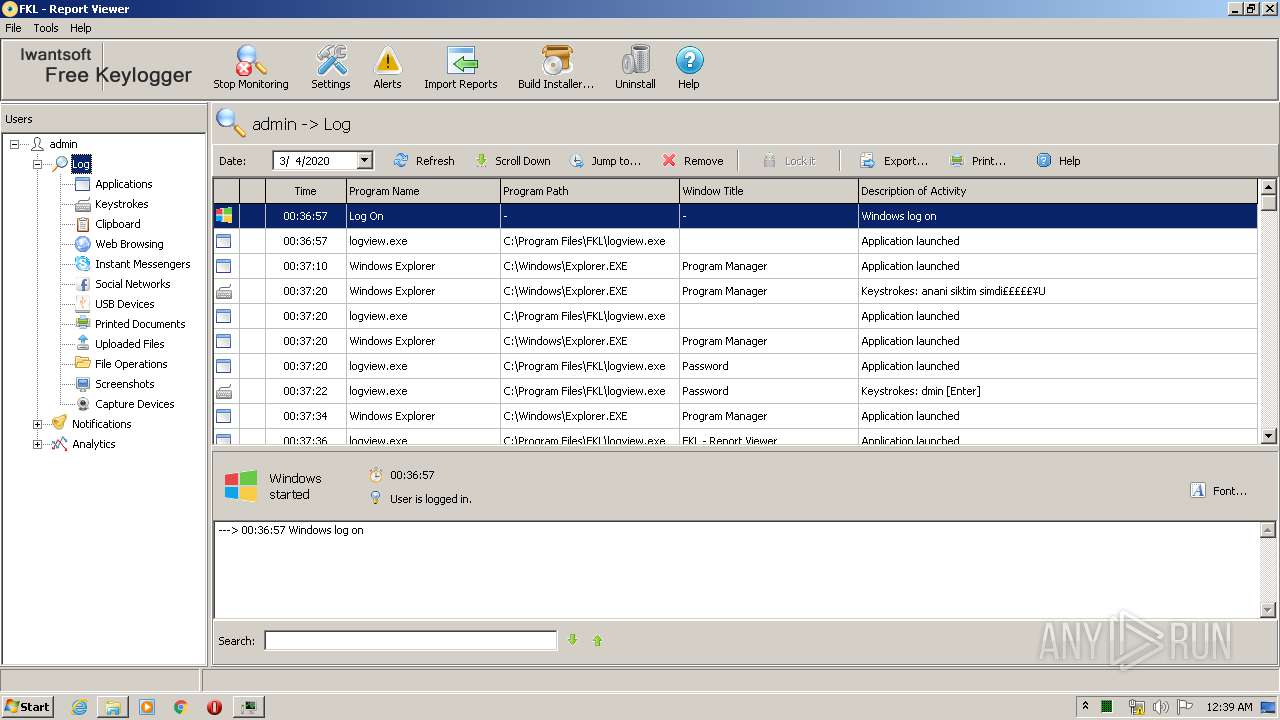Click the Stop Monitoring toolbar icon
Image resolution: width=1280 pixels, height=720 pixels.
251,67
